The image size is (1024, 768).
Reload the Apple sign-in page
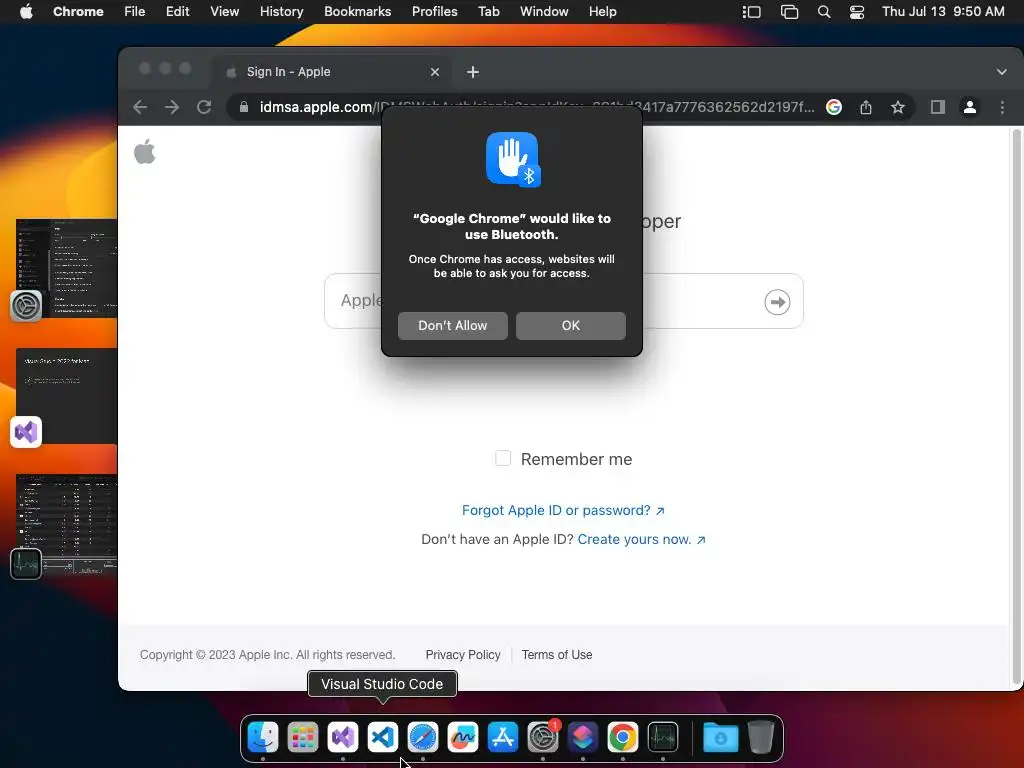click(x=204, y=107)
